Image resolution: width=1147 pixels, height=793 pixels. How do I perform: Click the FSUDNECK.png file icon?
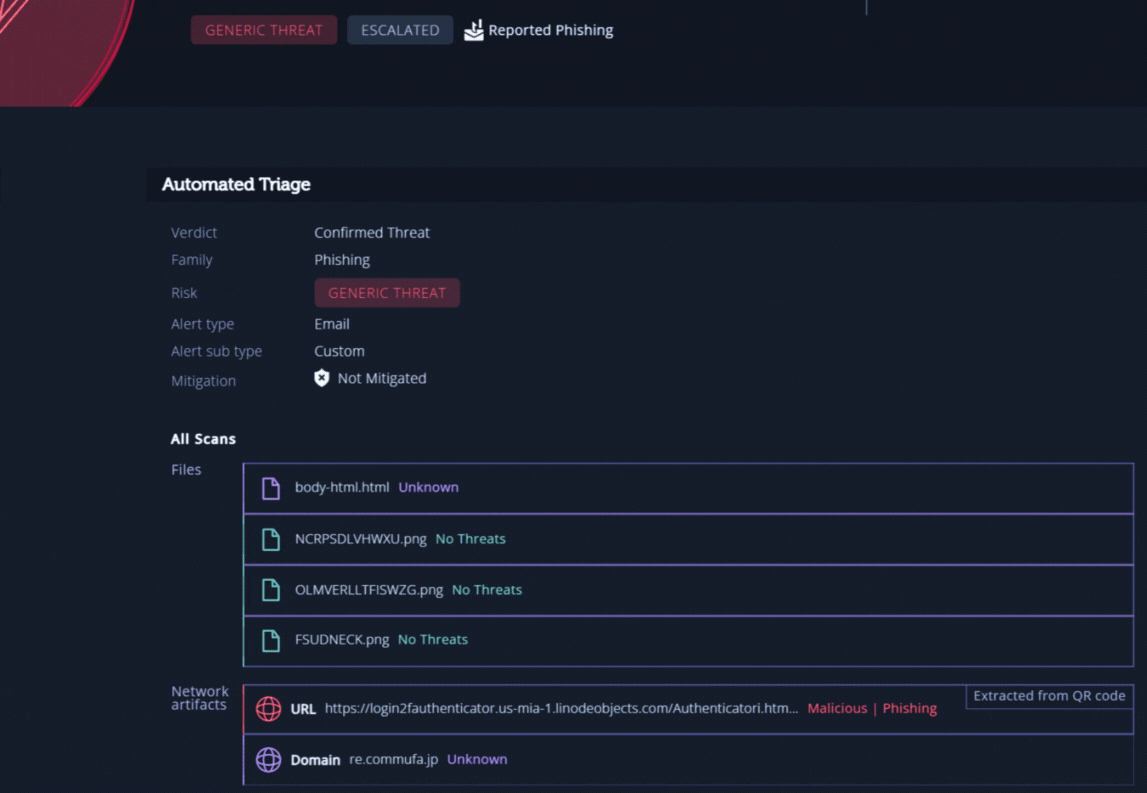(270, 640)
